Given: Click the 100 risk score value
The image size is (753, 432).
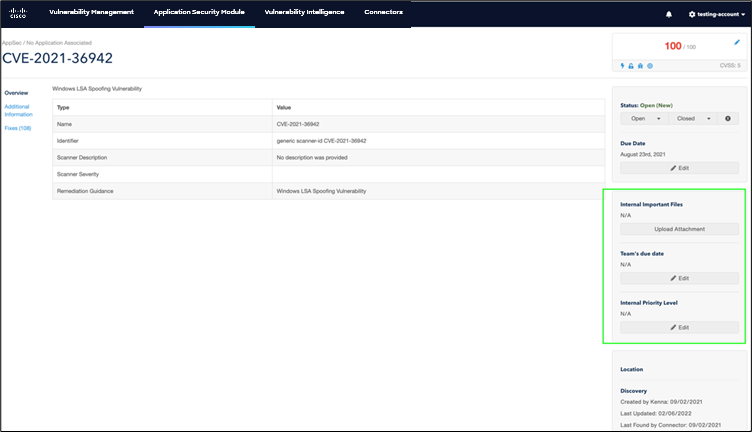Looking at the screenshot, I should coord(673,46).
